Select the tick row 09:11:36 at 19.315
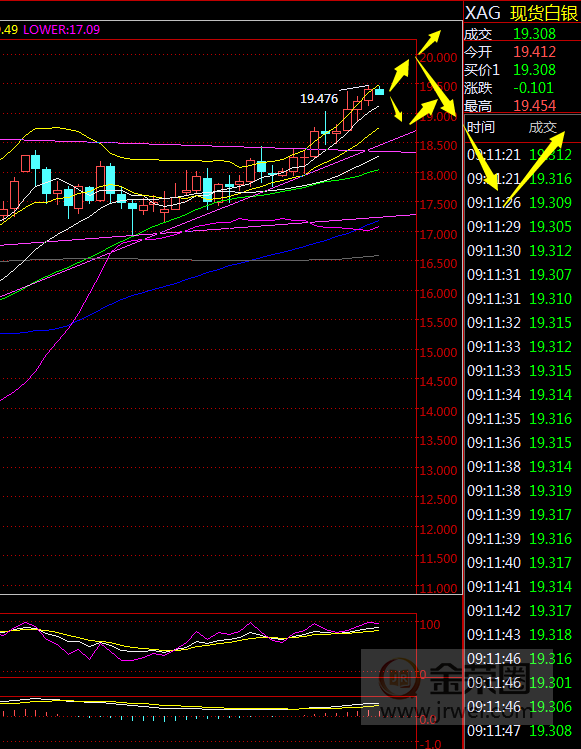 [x=519, y=442]
